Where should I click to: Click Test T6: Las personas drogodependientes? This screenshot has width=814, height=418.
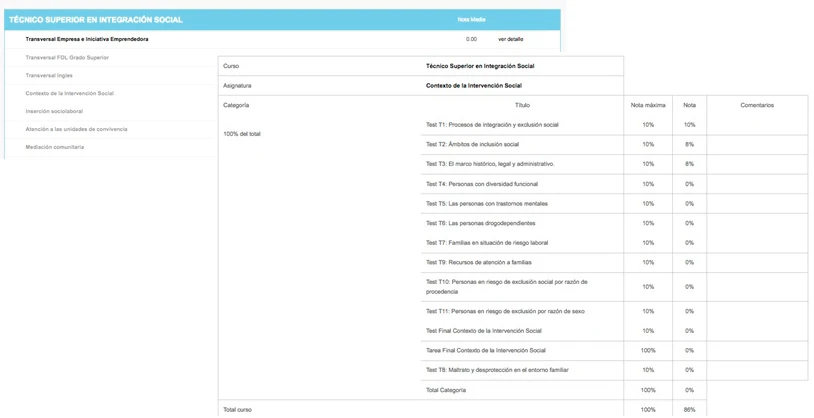pyautogui.click(x=480, y=223)
